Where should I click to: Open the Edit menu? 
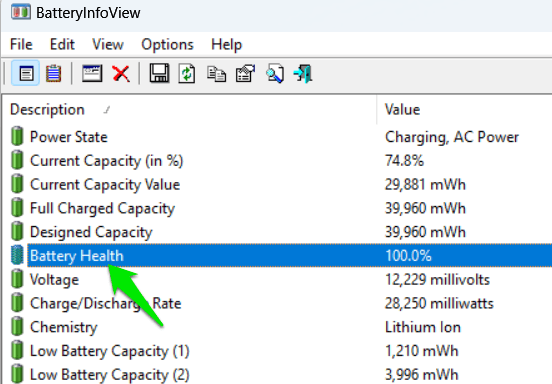[62, 45]
